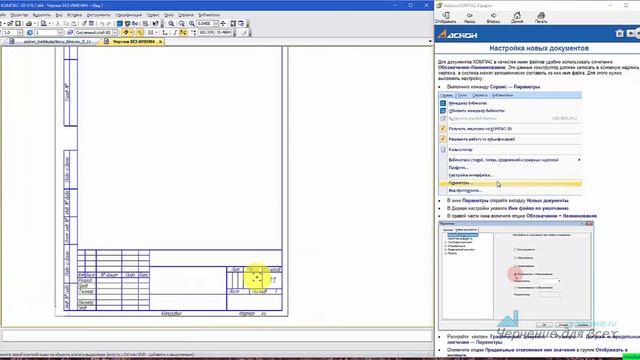Image resolution: width=640 pixels, height=360 pixels.
Task: Open file with the toolbar Open icon
Action: [x=10, y=24]
